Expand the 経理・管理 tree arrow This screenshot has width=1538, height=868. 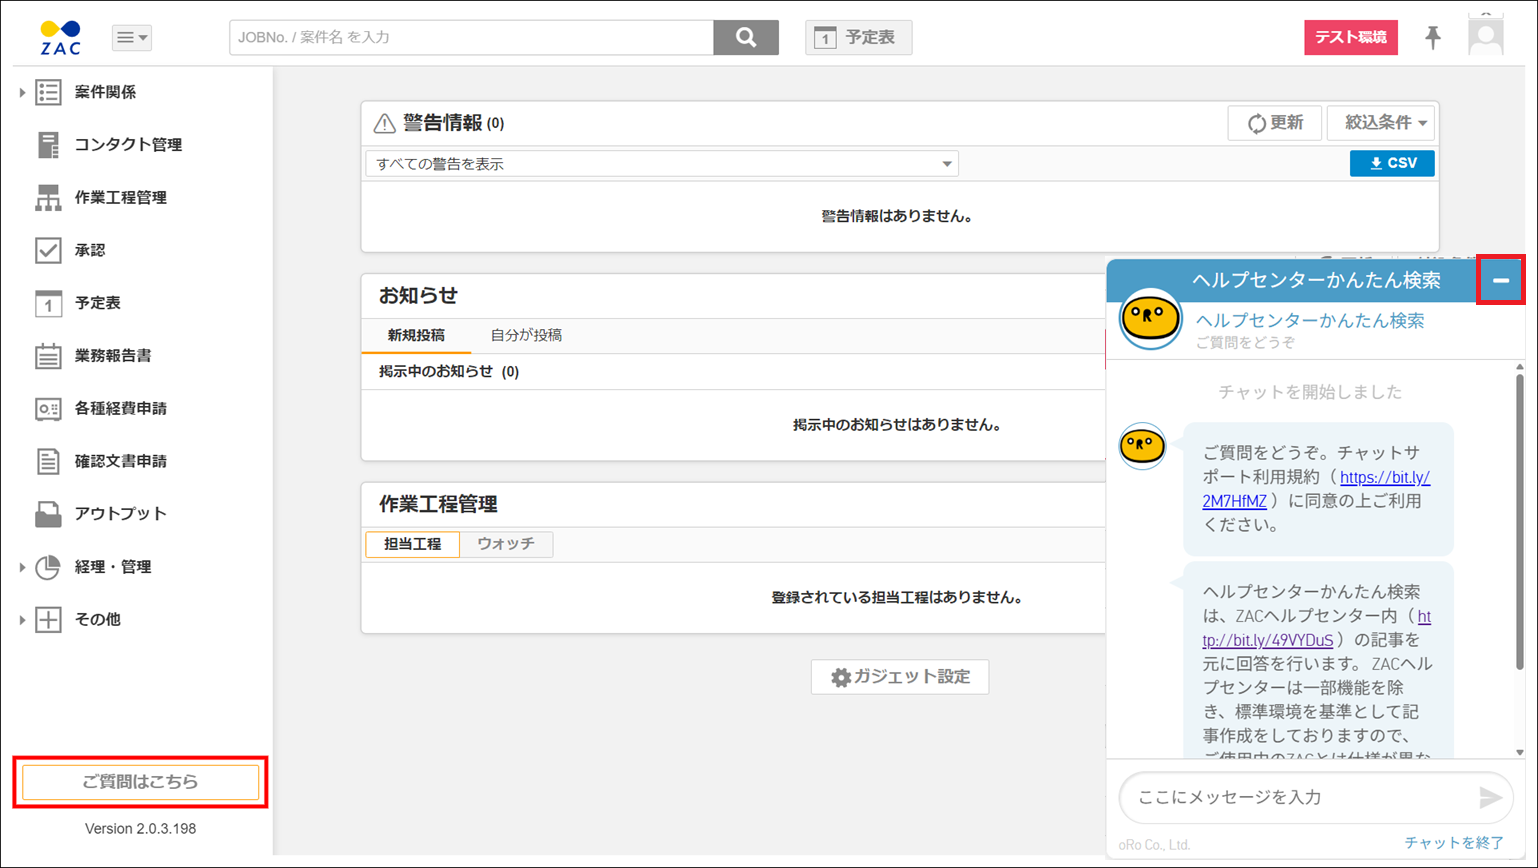22,567
